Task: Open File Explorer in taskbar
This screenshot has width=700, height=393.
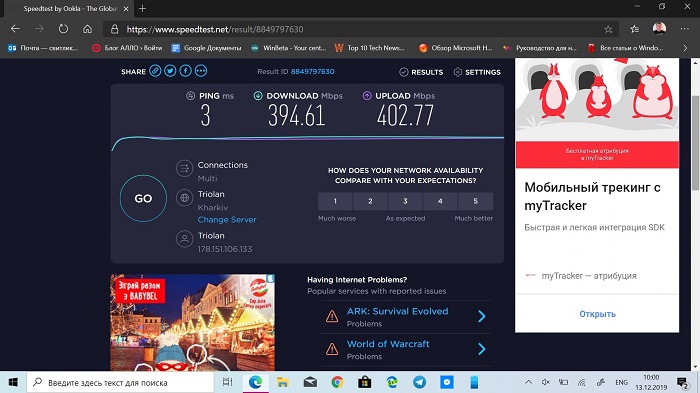Action: pyautogui.click(x=283, y=382)
